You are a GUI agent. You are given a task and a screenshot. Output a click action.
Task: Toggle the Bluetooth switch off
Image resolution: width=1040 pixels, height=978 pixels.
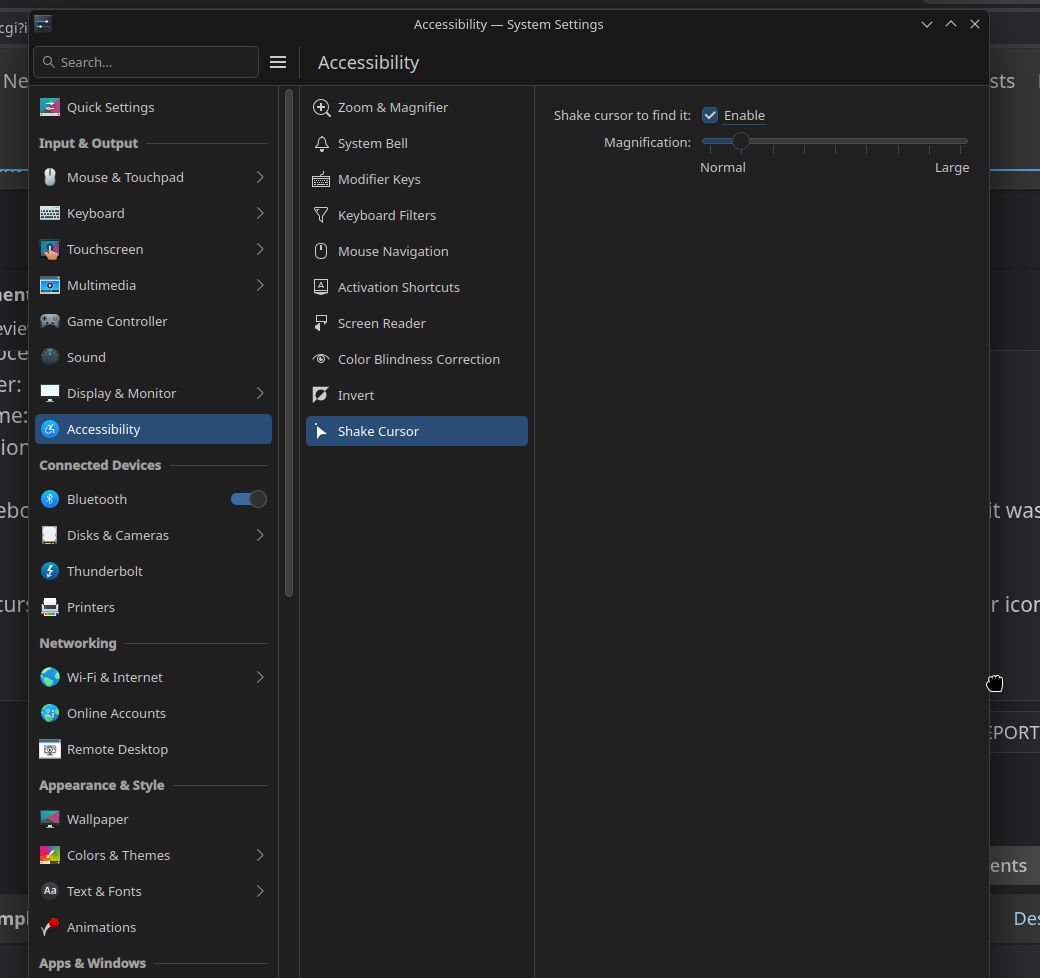[249, 499]
